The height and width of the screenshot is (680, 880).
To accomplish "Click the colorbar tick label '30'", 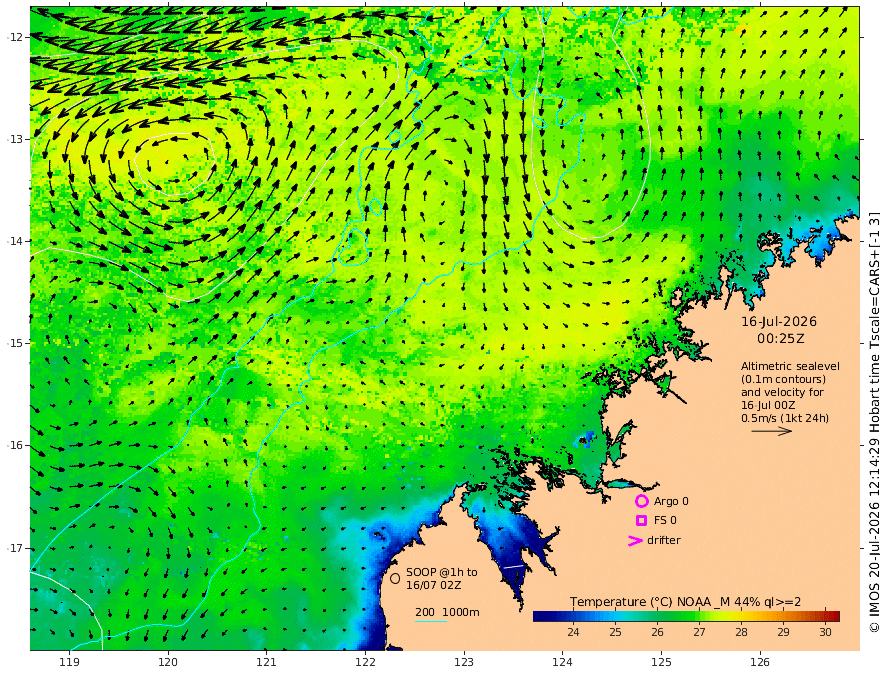I will [825, 632].
